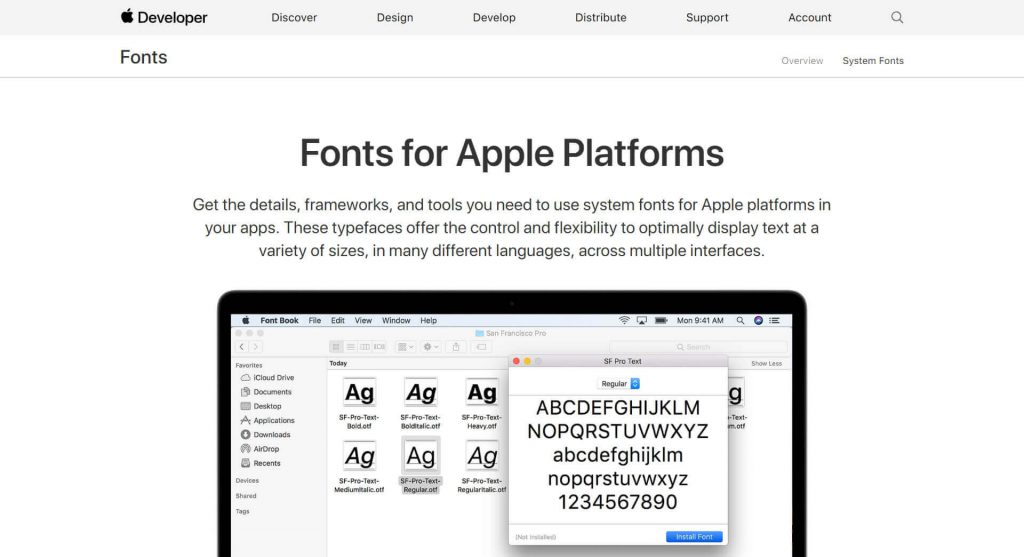Screen dimensions: 1024x557
Task: Open the Font Book File menu
Action: point(315,321)
